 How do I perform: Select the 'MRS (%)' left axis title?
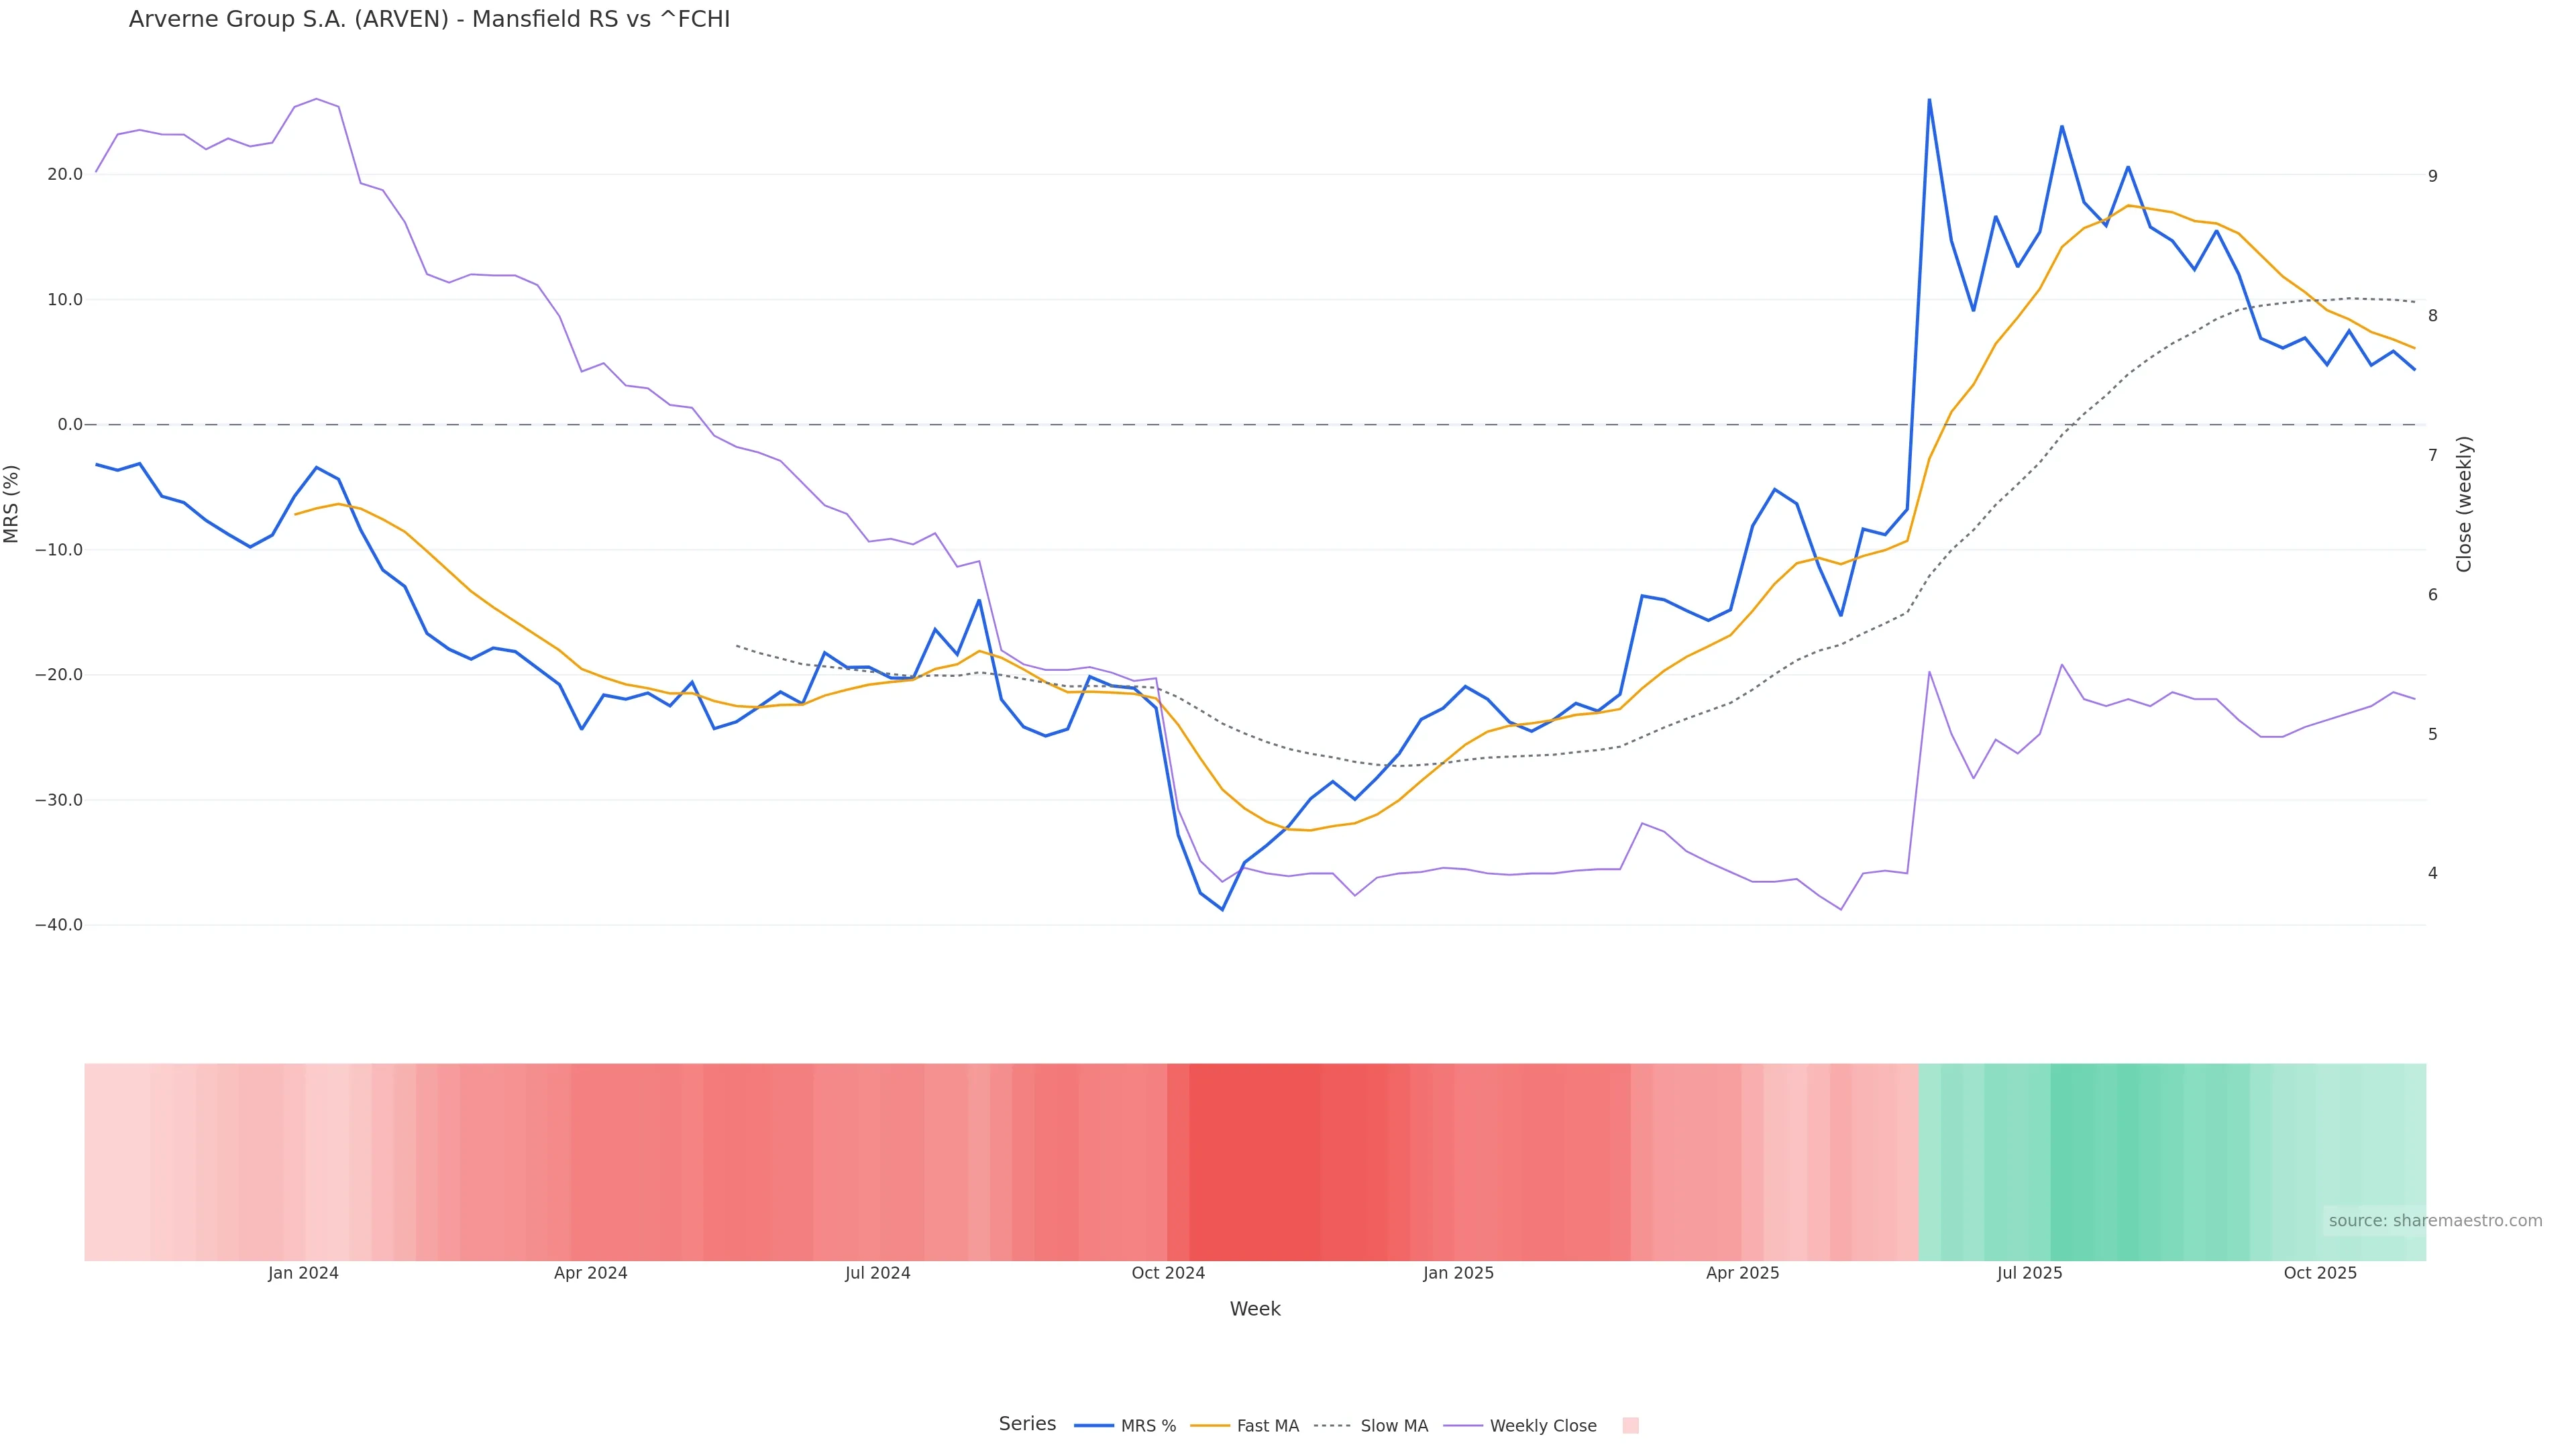click(x=12, y=504)
